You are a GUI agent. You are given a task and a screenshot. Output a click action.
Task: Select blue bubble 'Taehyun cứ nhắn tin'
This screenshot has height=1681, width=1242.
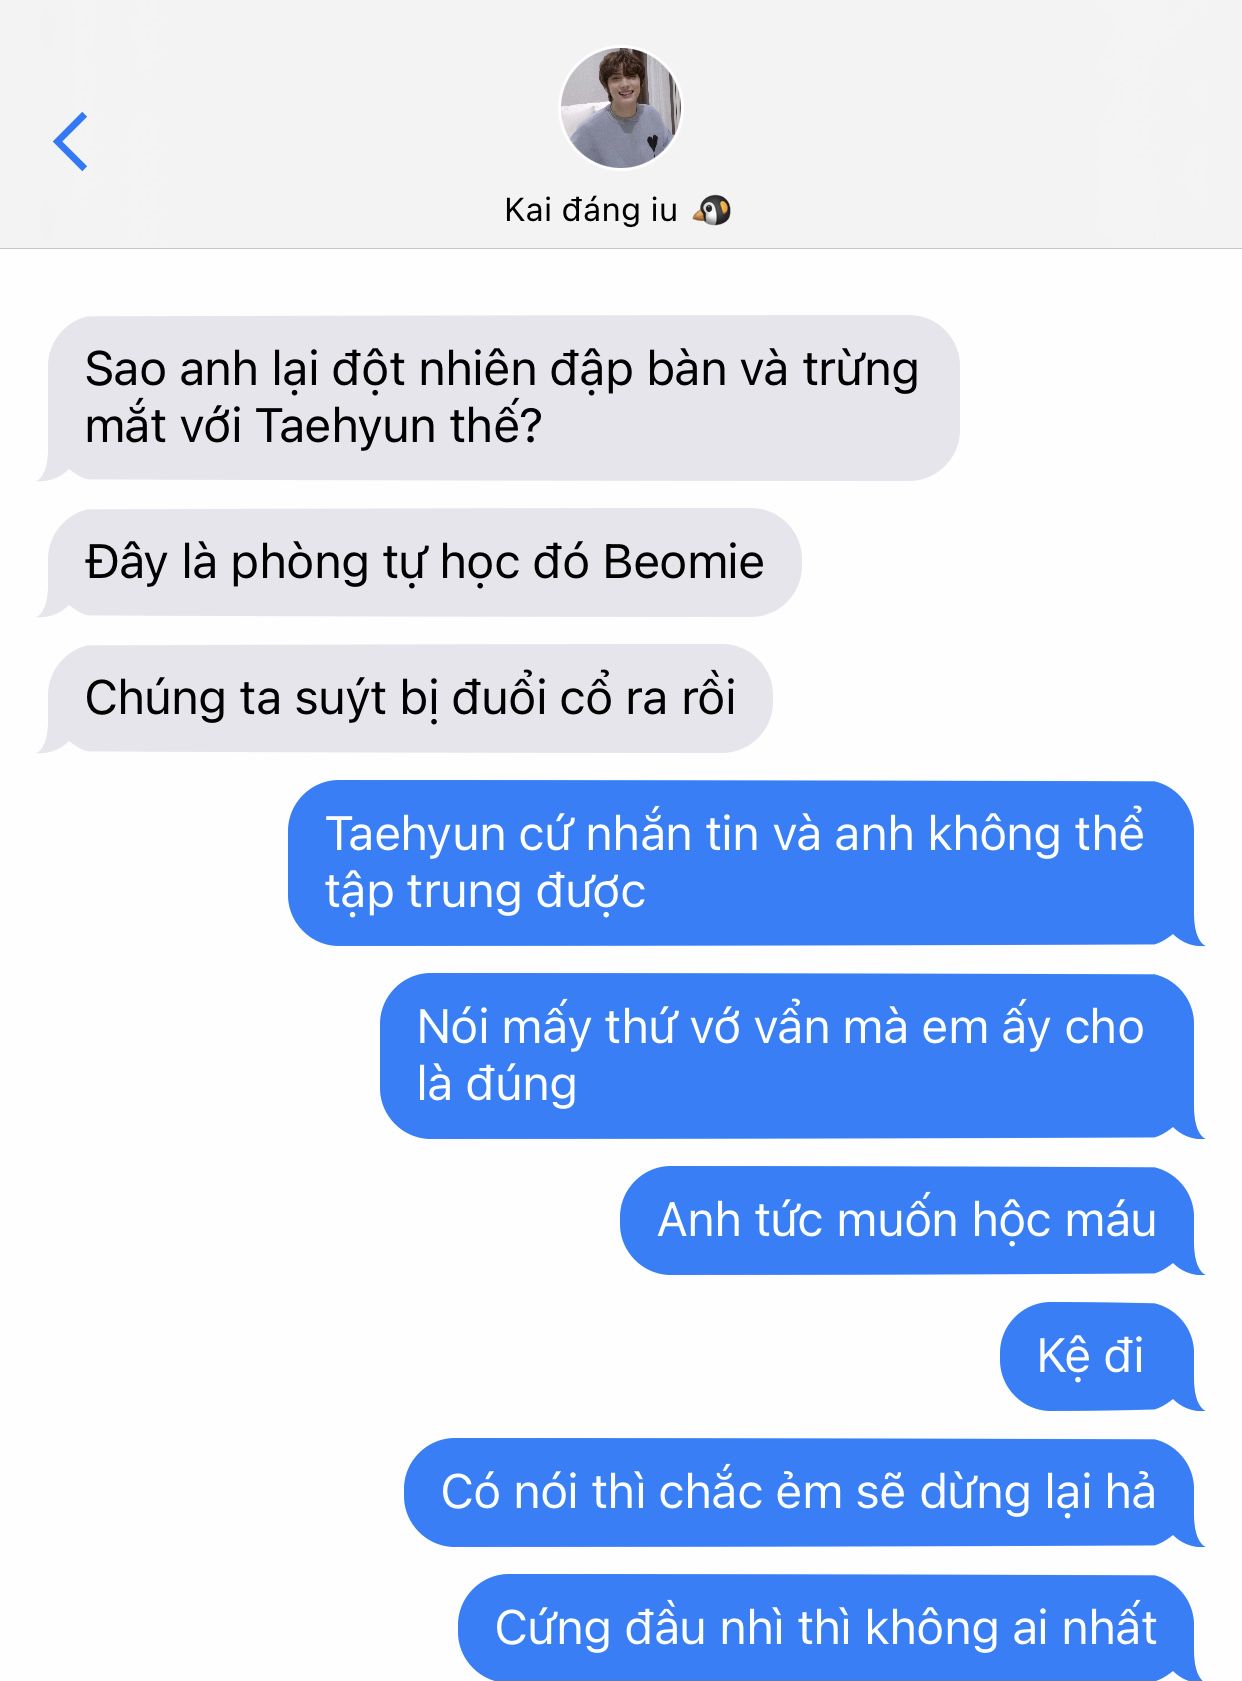(746, 863)
